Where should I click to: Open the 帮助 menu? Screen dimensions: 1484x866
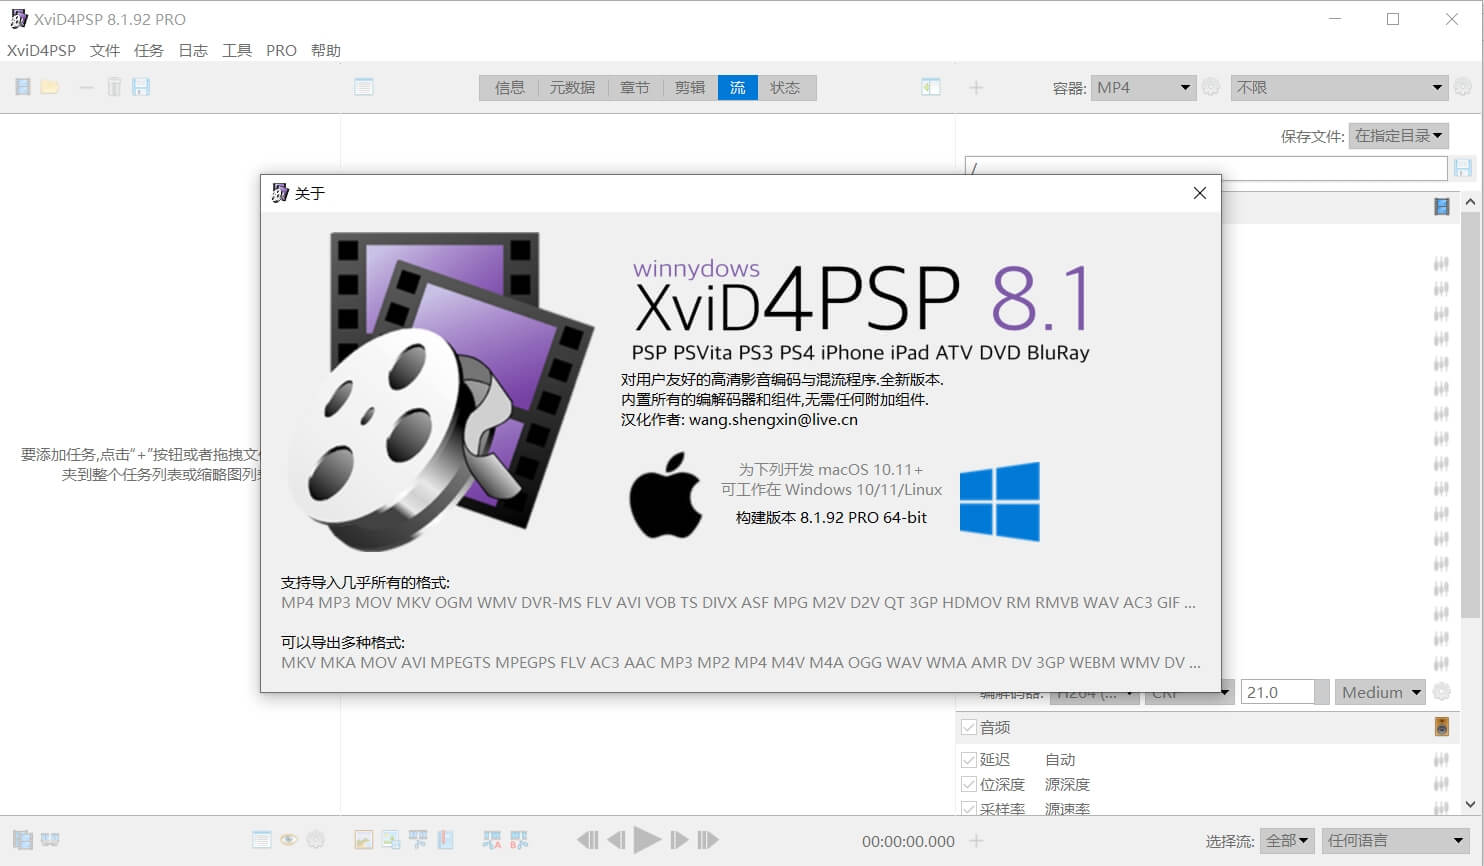click(326, 50)
